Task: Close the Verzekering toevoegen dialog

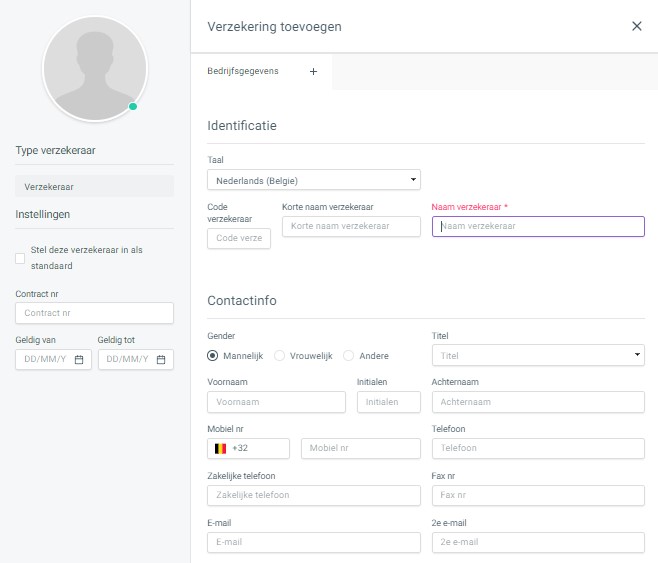Action: (x=636, y=26)
